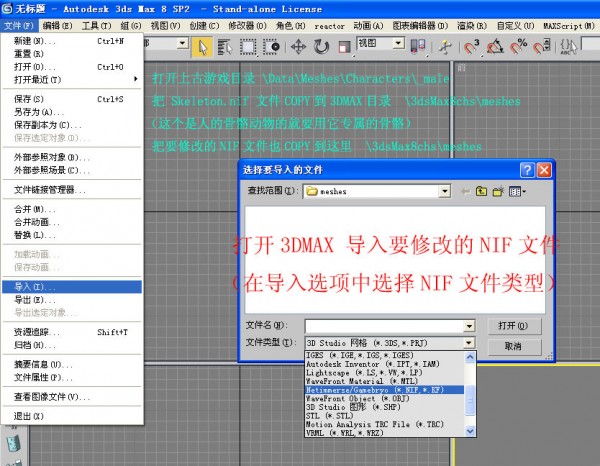Select Motion Analysis TRC File option
600x466 pixels.
(384, 424)
